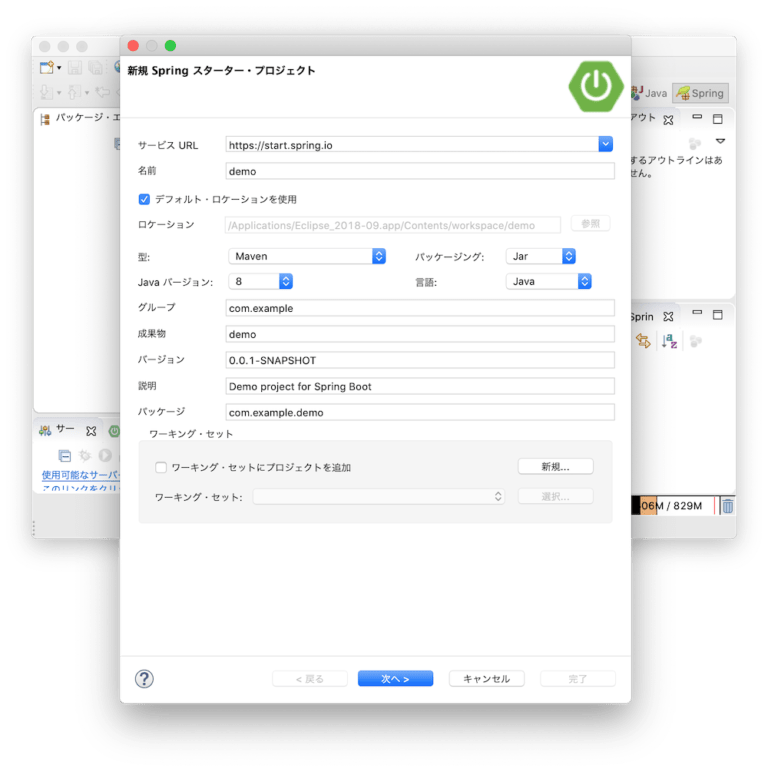The image size is (768, 772).
Task: Click the name field containing demo
Action: click(x=420, y=171)
